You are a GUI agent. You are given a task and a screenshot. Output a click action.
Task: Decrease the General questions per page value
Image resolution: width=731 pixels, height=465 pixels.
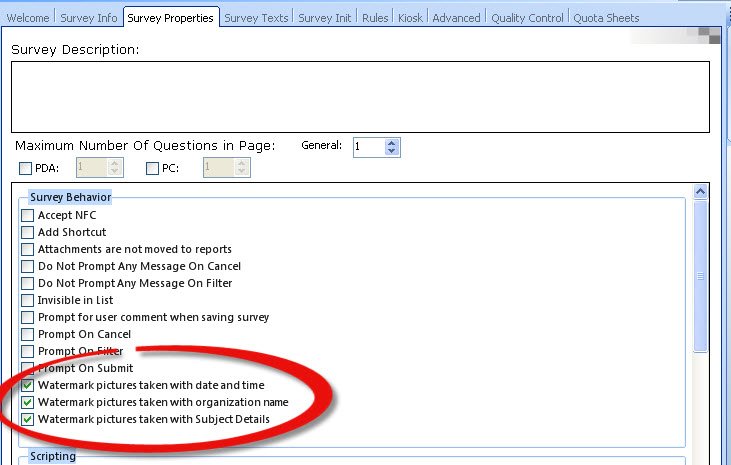[392, 151]
